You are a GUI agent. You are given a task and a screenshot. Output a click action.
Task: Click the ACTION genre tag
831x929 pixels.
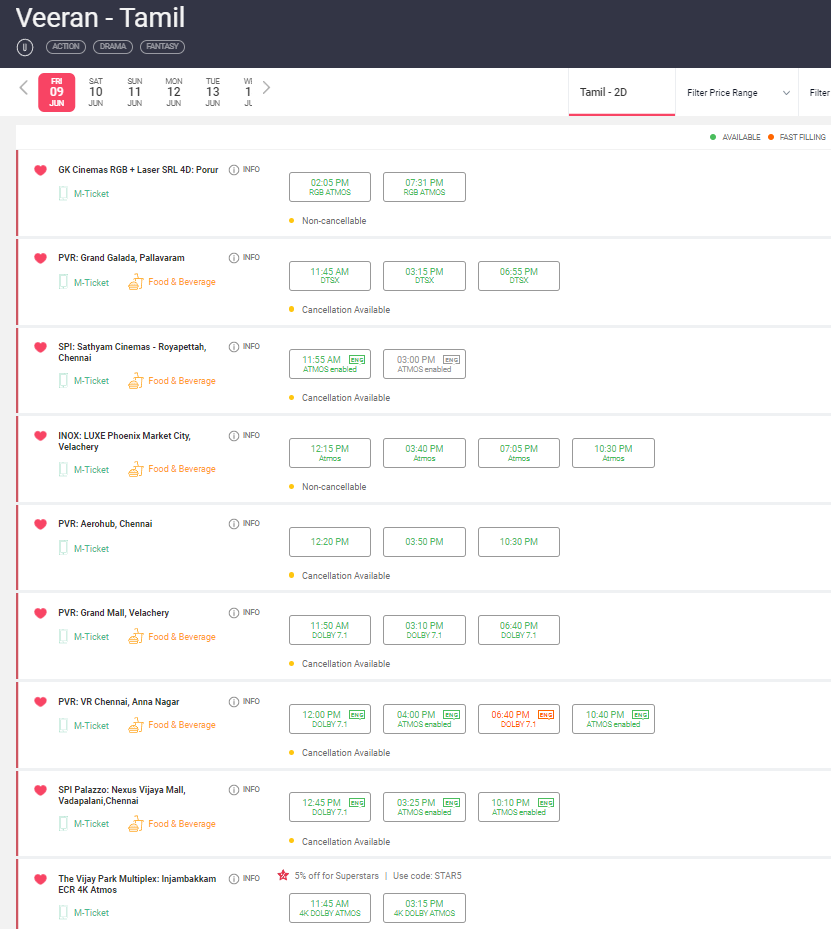click(66, 46)
